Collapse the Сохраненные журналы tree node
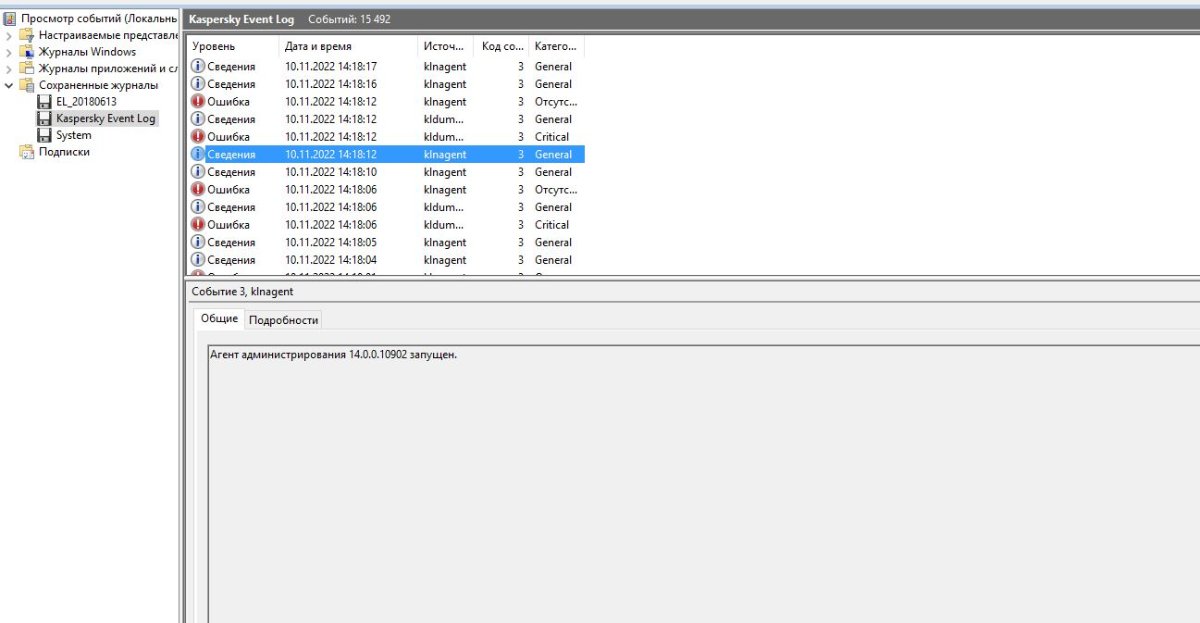This screenshot has width=1200, height=623. click(x=9, y=85)
